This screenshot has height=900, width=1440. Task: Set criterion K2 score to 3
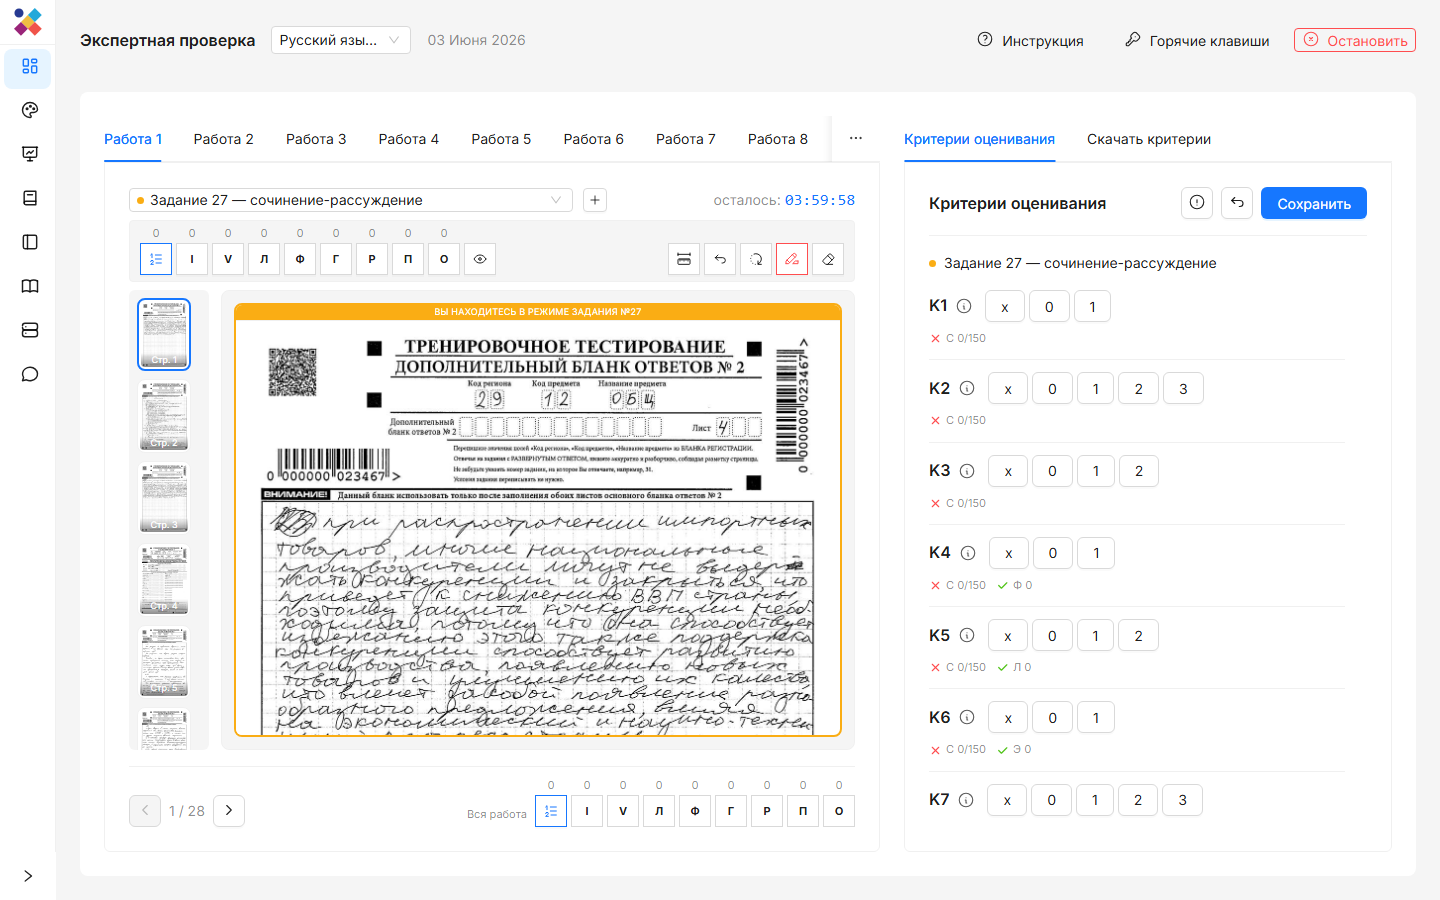[1183, 388]
